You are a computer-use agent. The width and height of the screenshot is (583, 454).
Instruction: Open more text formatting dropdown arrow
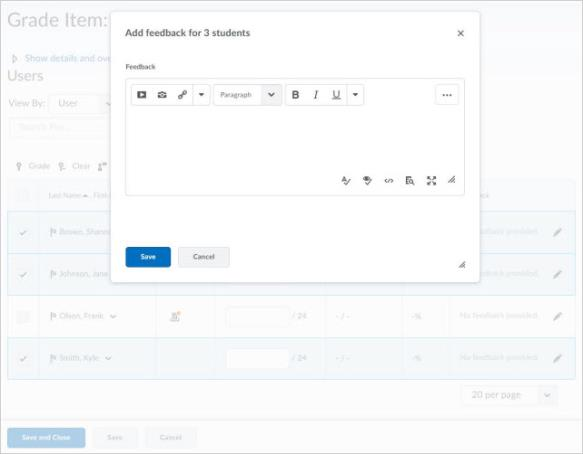coord(355,95)
